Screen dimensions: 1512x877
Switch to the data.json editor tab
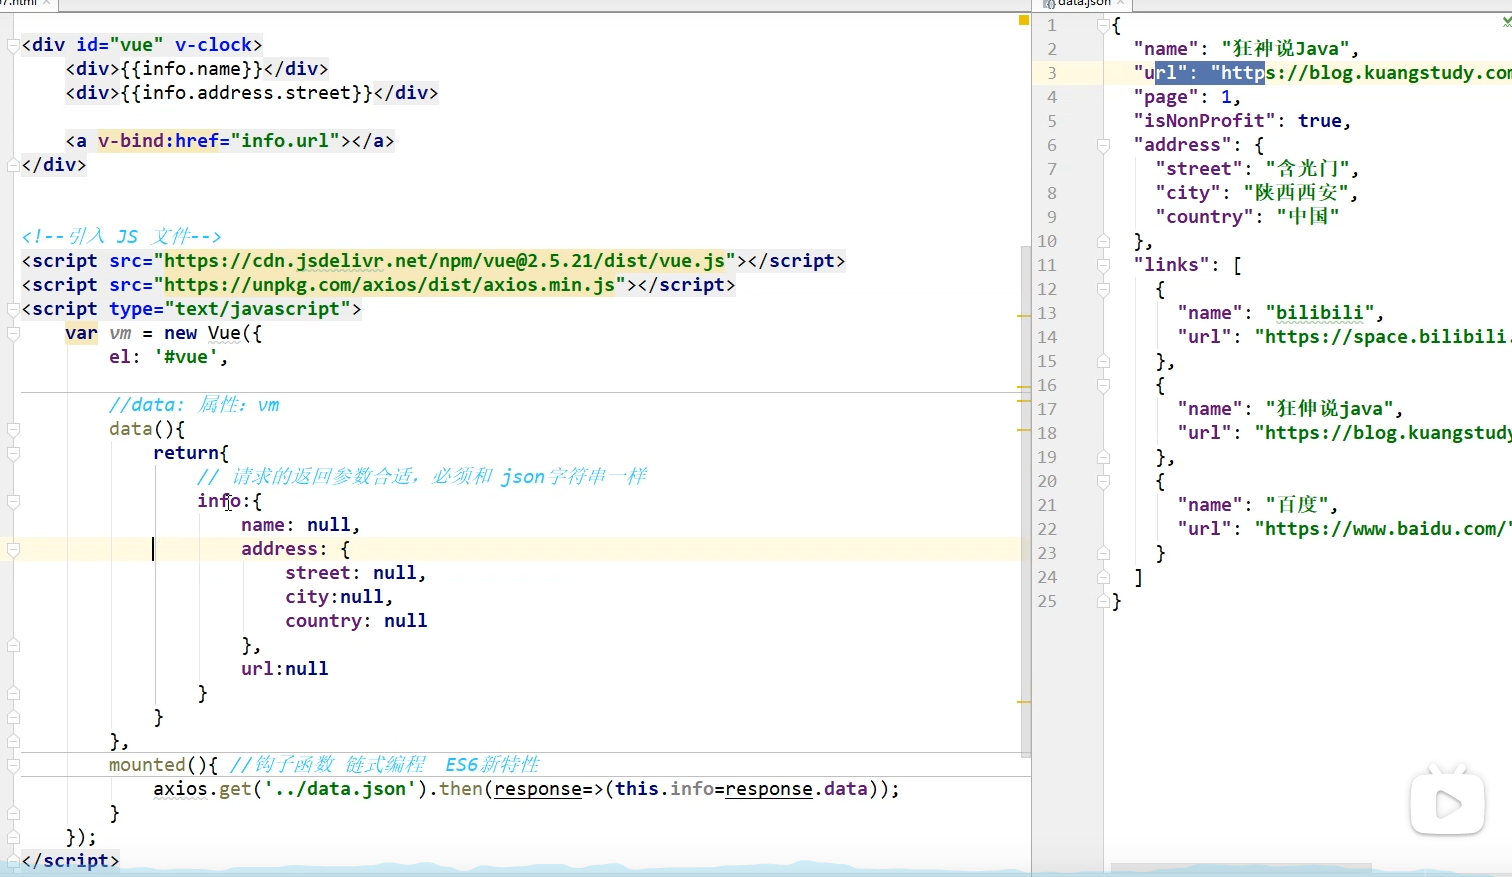click(x=1085, y=4)
